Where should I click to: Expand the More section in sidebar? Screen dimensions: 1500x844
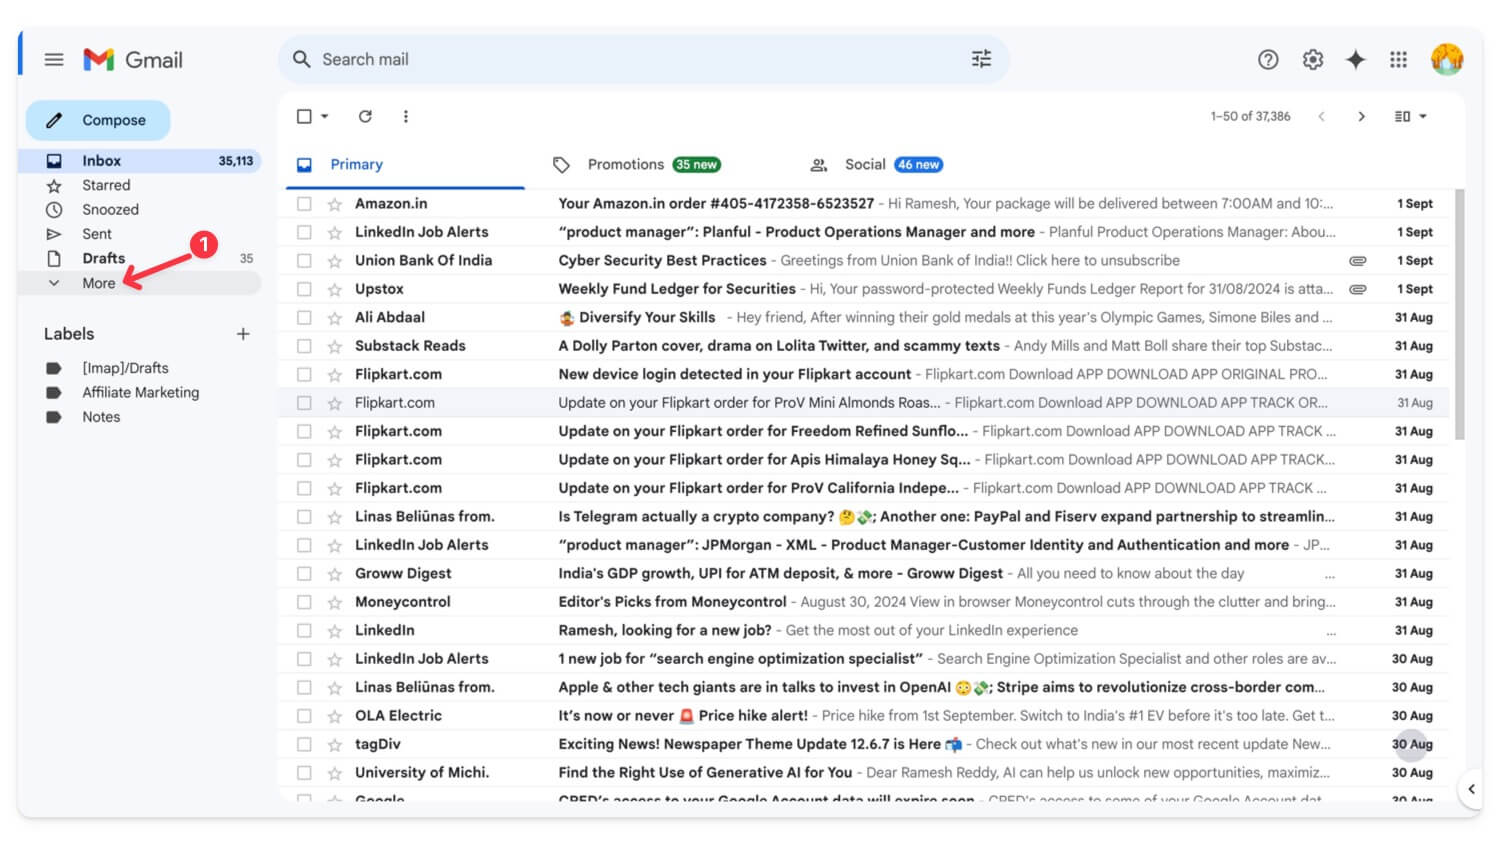coord(98,284)
